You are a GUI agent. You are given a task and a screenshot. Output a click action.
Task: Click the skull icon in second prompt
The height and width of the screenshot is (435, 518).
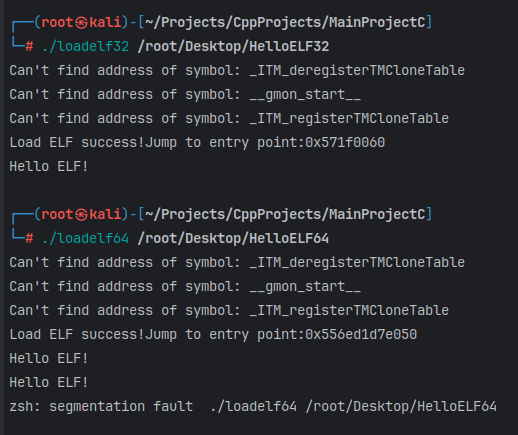[x=81, y=214]
